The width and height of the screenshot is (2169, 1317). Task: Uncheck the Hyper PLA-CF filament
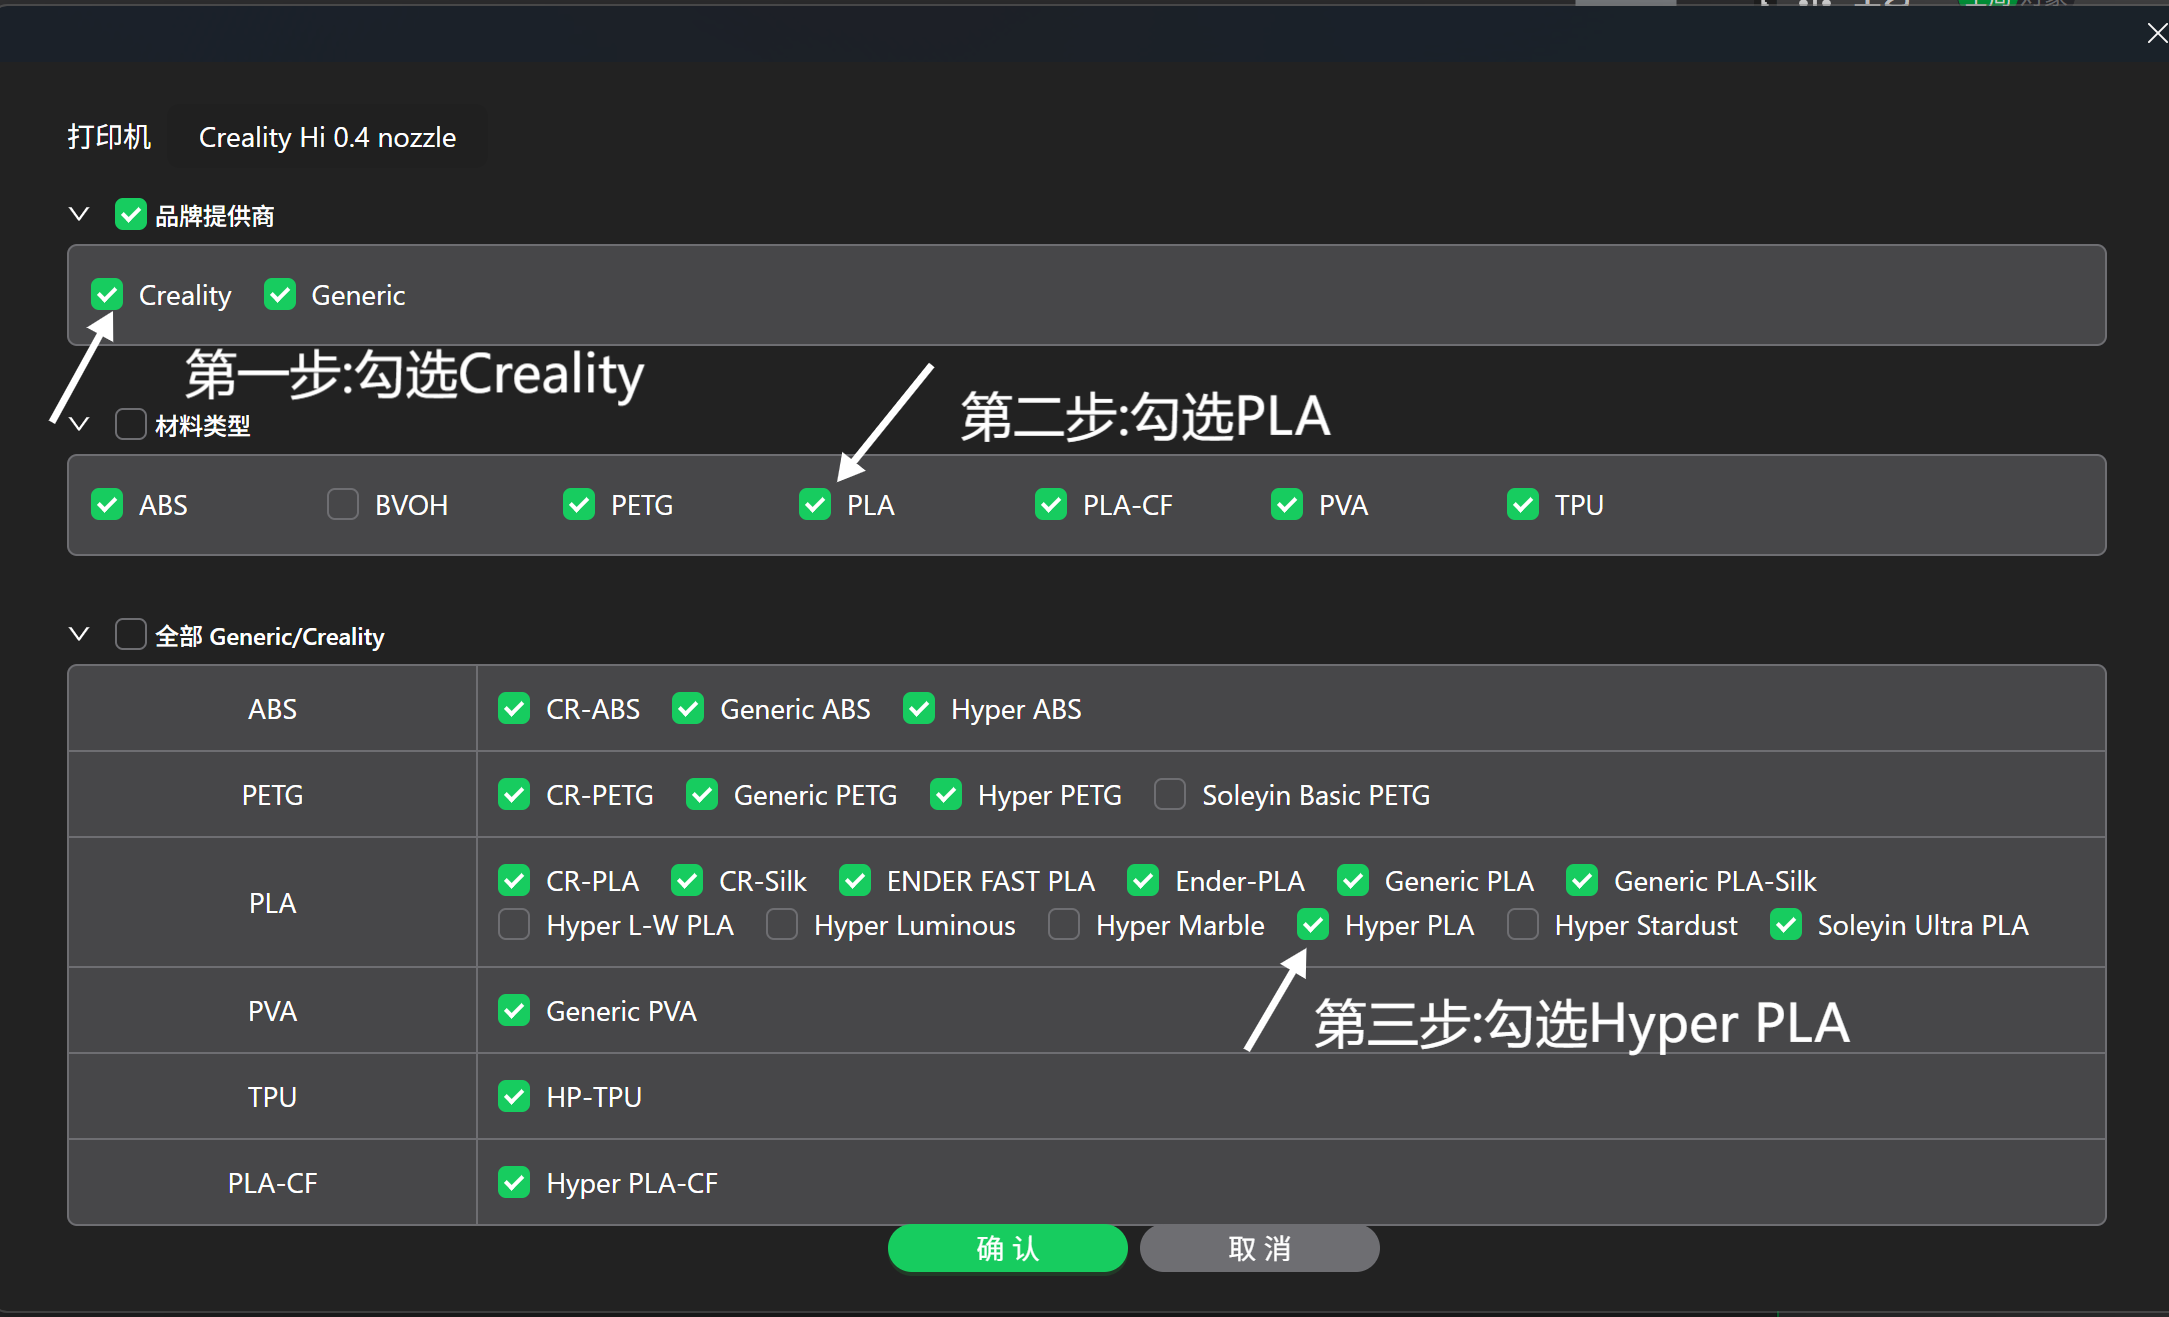point(514,1183)
